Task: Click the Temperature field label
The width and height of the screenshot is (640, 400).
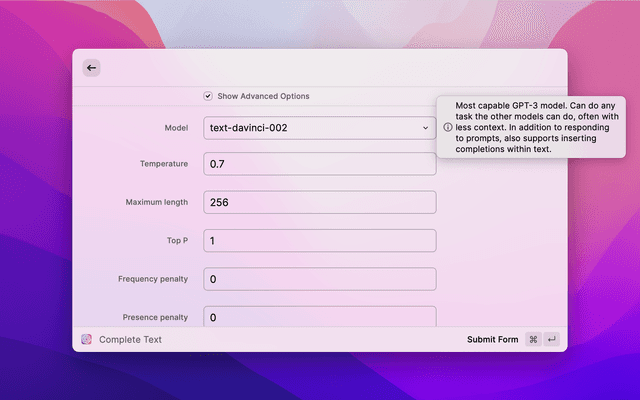Action: click(164, 163)
